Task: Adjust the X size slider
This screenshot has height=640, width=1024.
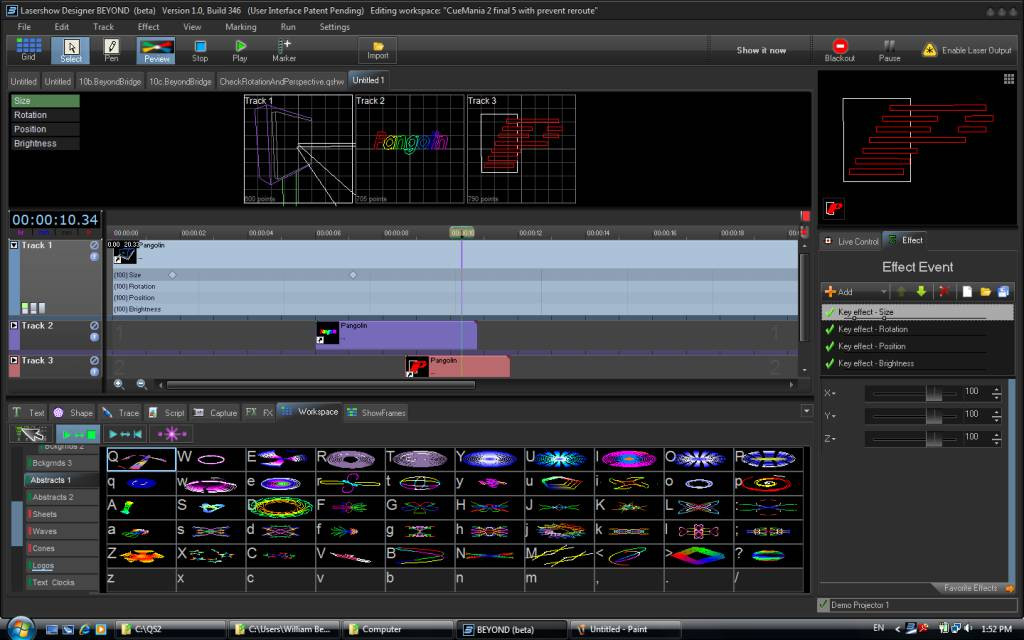Action: 933,393
